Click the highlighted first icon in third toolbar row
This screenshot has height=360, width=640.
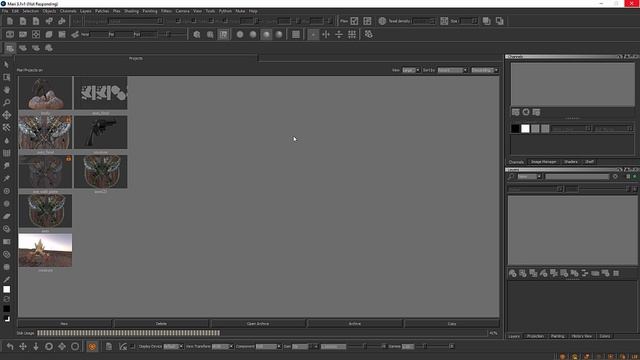click(10, 48)
